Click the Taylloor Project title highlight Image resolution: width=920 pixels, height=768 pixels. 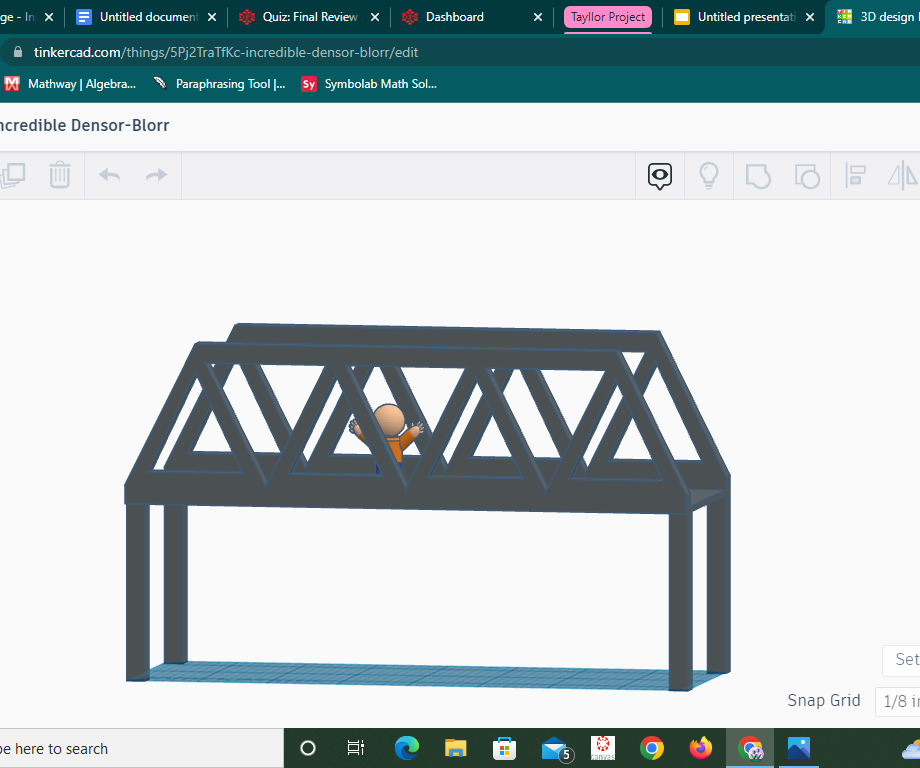pyautogui.click(x=607, y=17)
